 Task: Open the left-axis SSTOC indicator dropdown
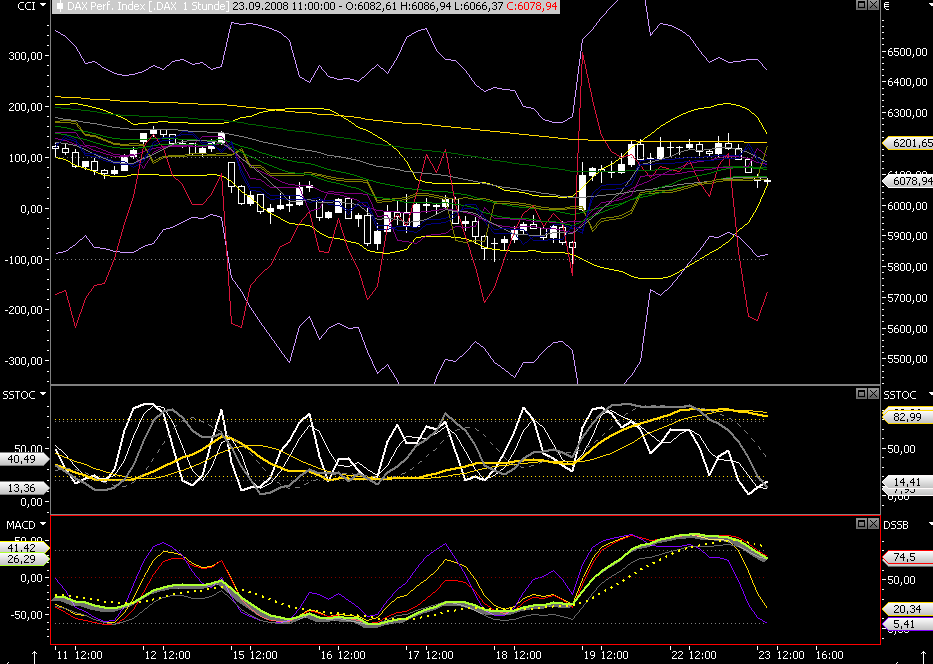pos(42,394)
